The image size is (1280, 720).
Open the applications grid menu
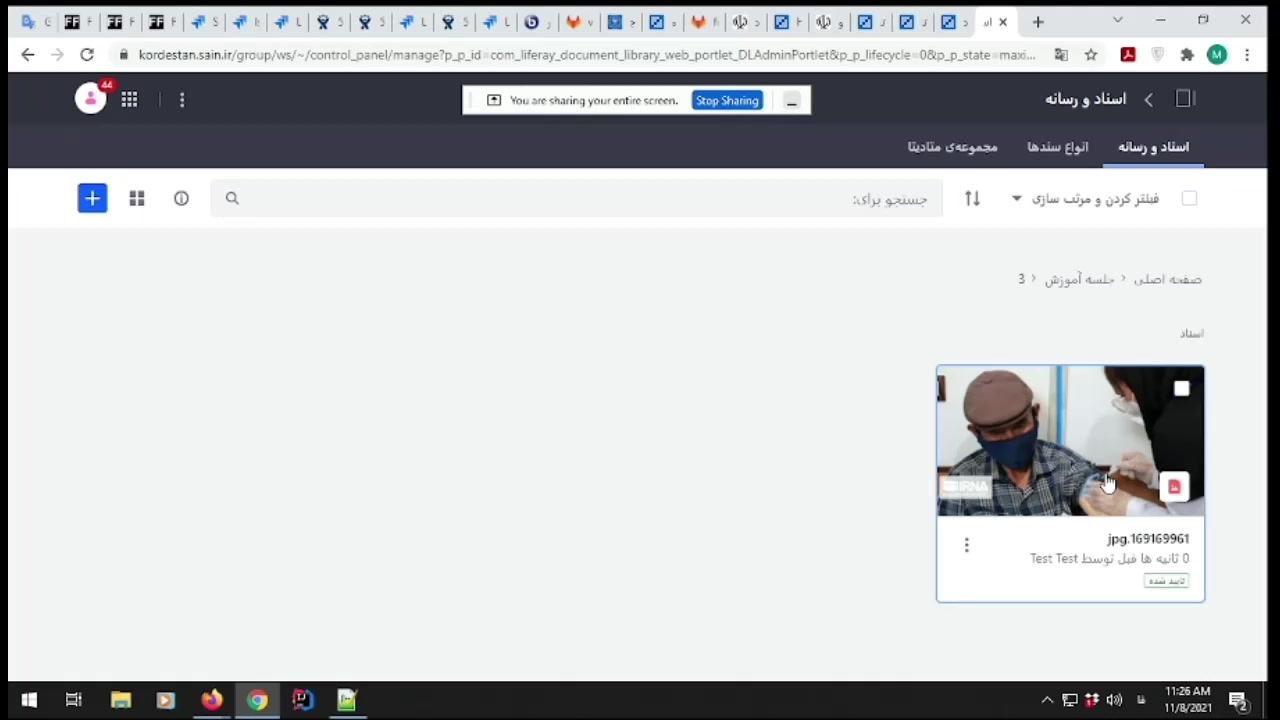point(129,99)
